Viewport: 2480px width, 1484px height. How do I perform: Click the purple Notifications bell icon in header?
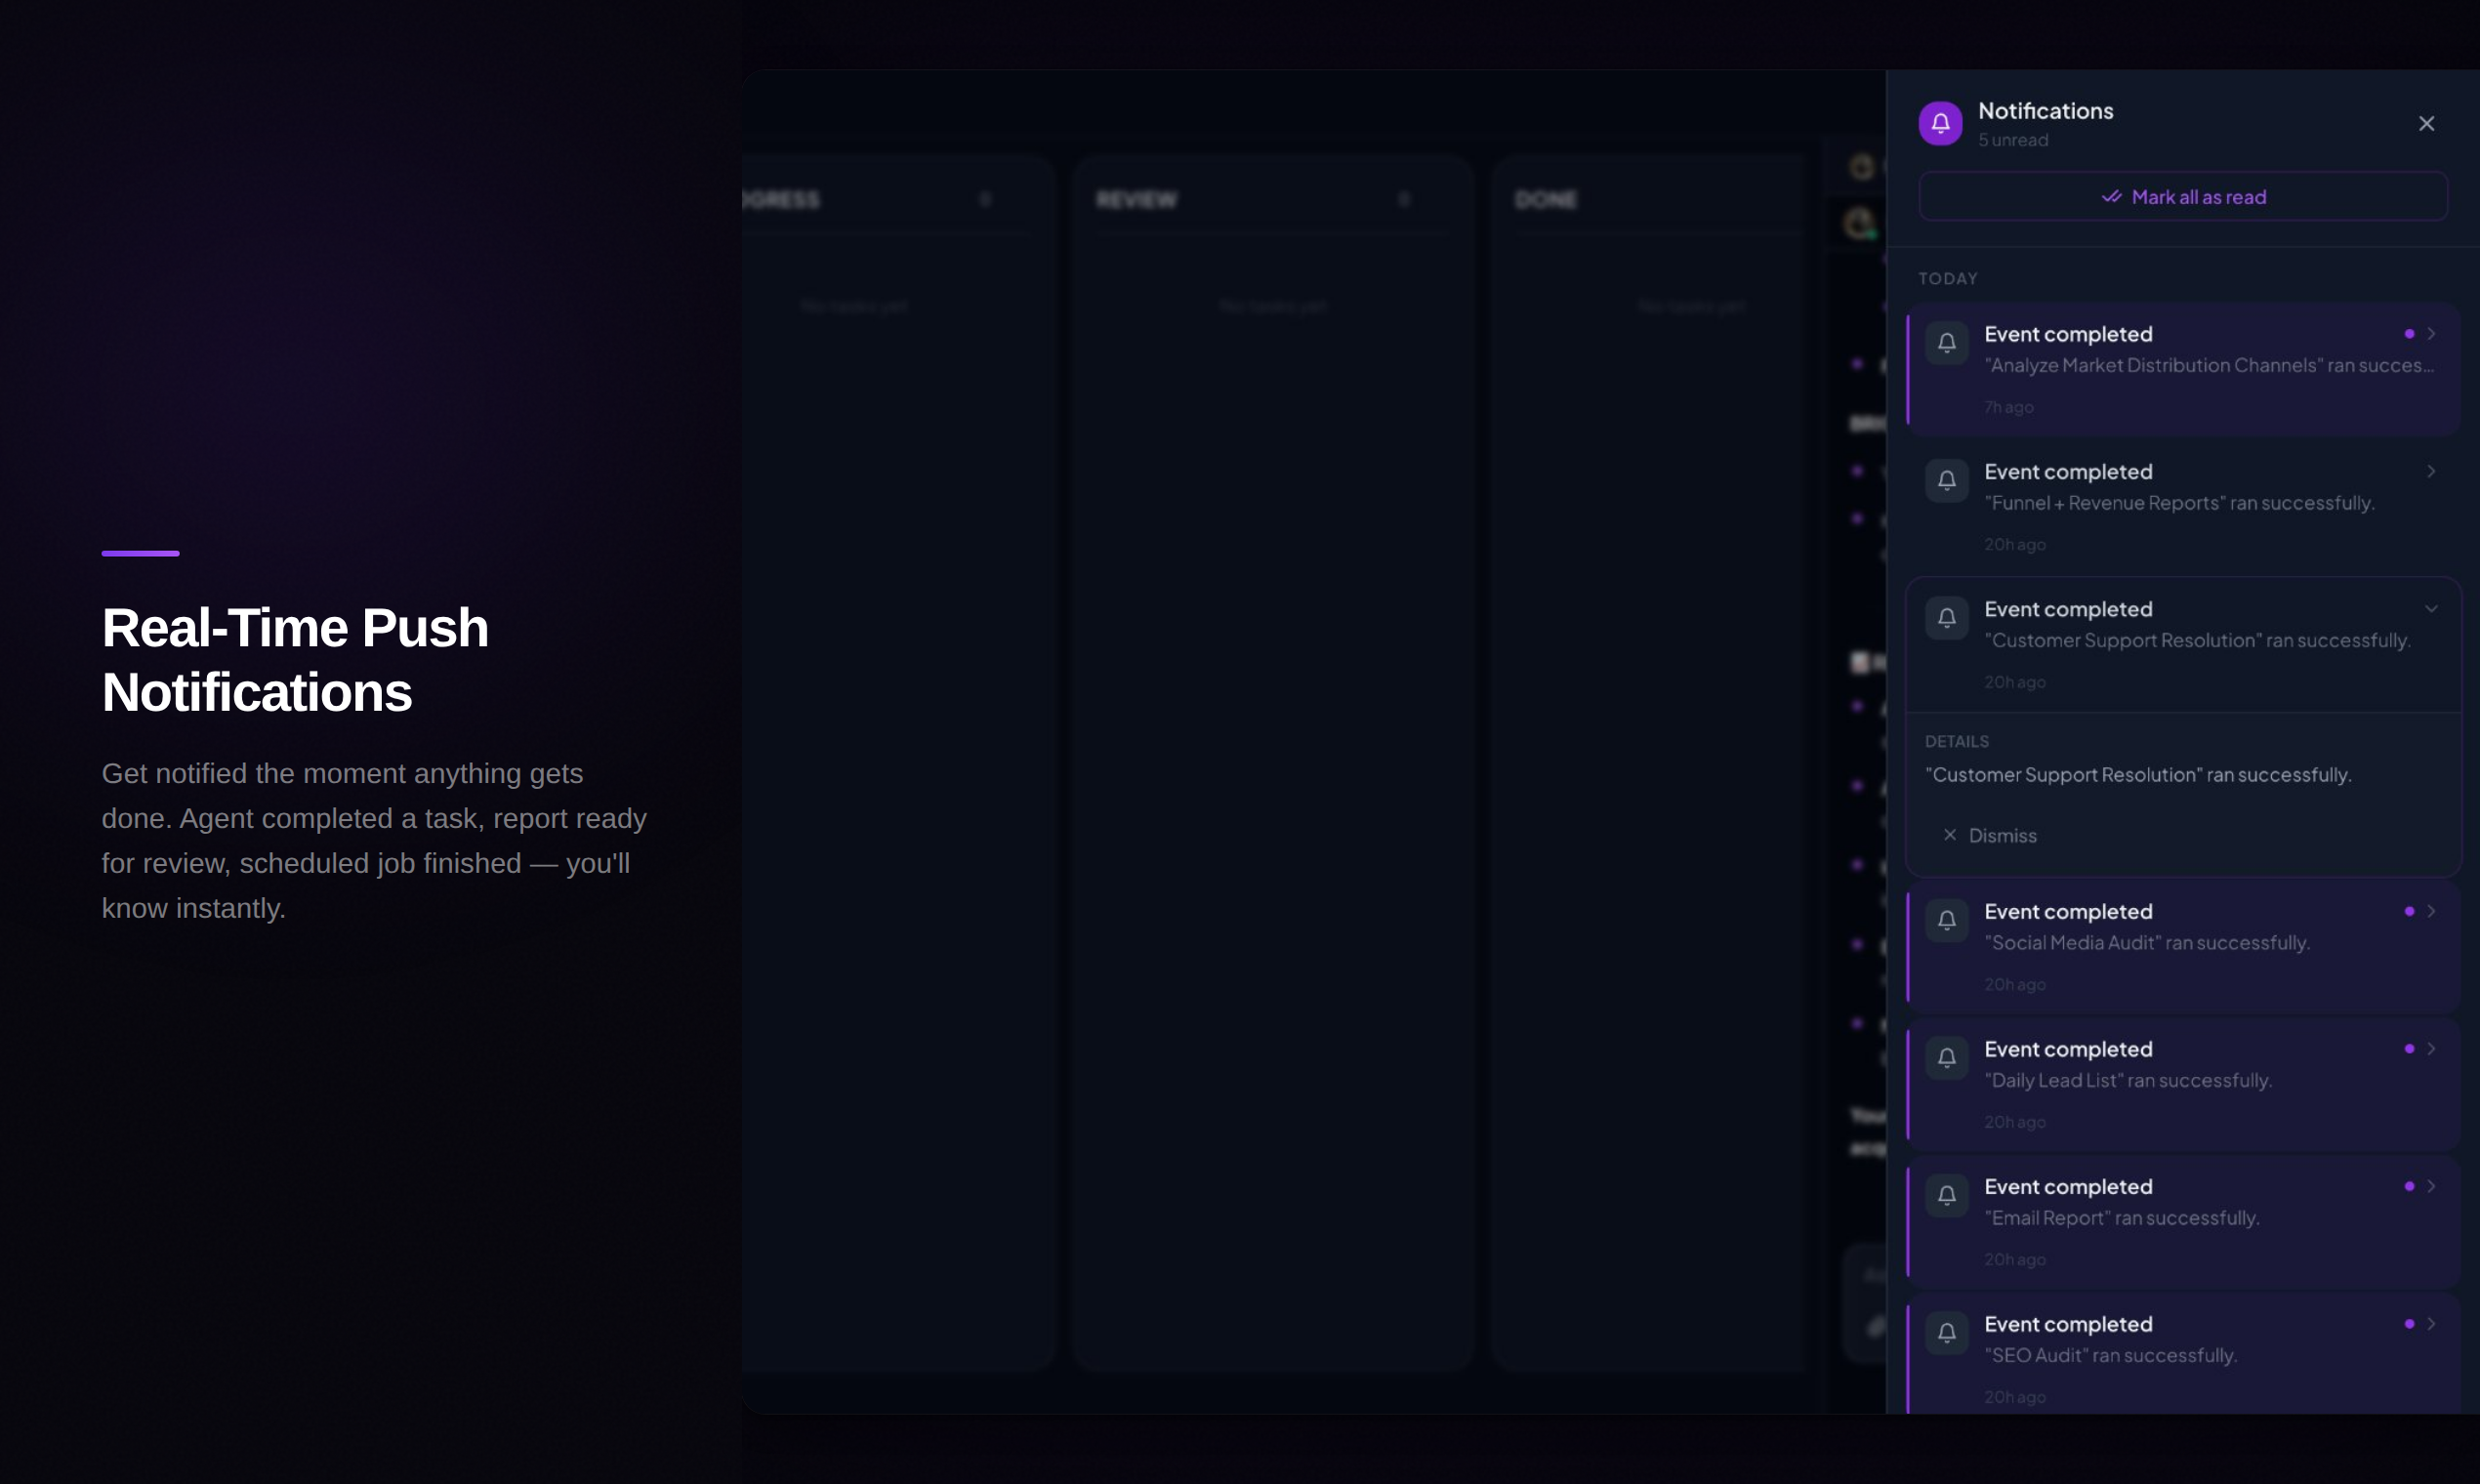pyautogui.click(x=1940, y=123)
